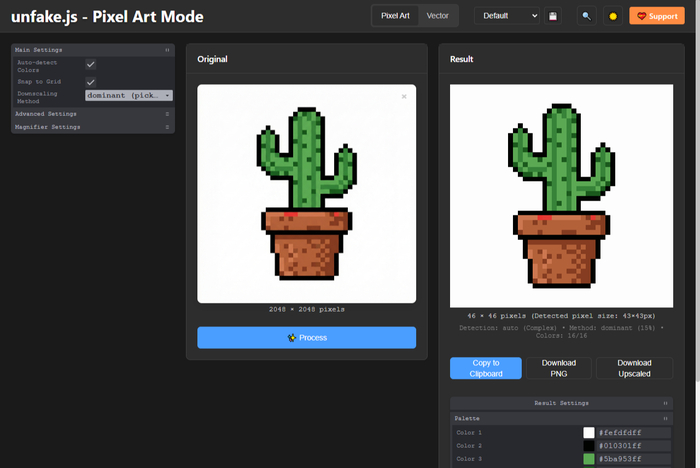Expand the Advanced Settings section
700x468 pixels.
point(167,114)
